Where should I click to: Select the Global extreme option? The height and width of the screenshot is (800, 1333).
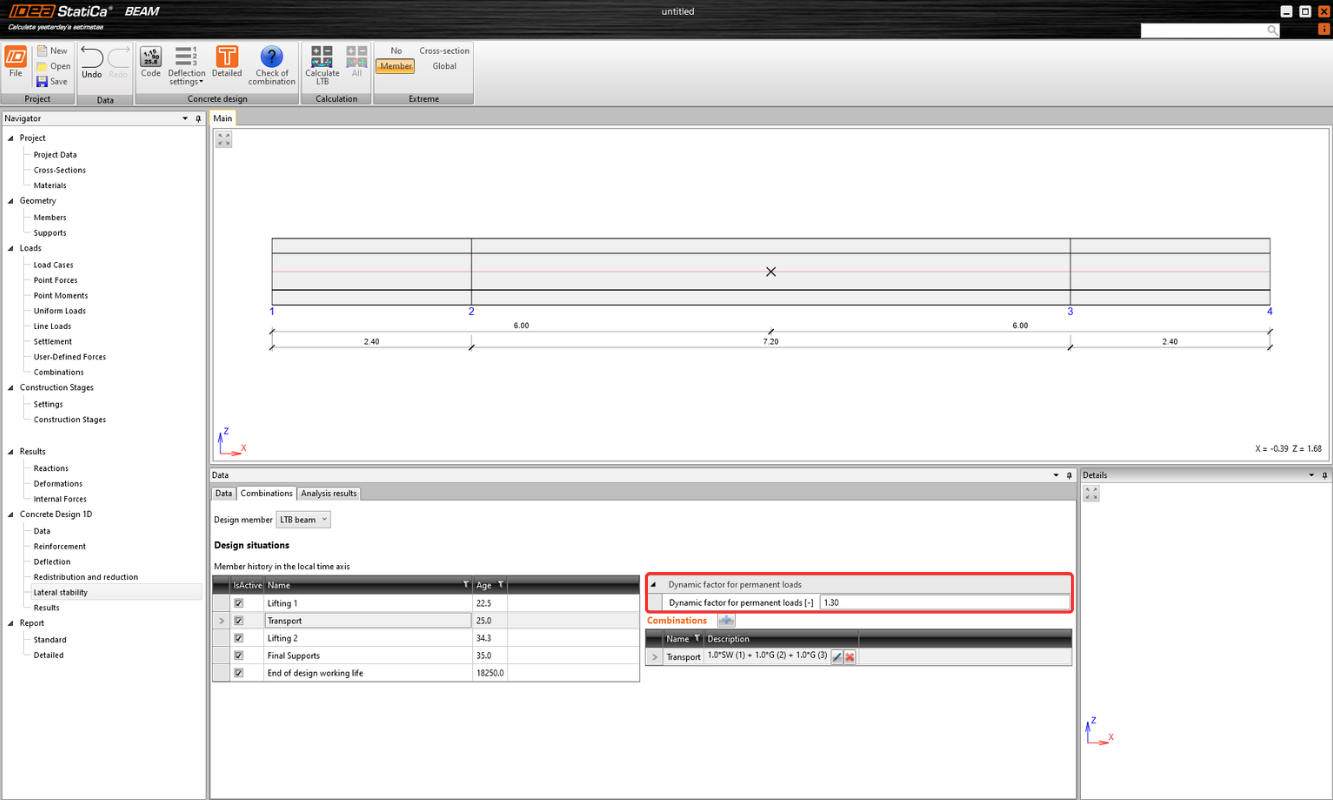[444, 67]
